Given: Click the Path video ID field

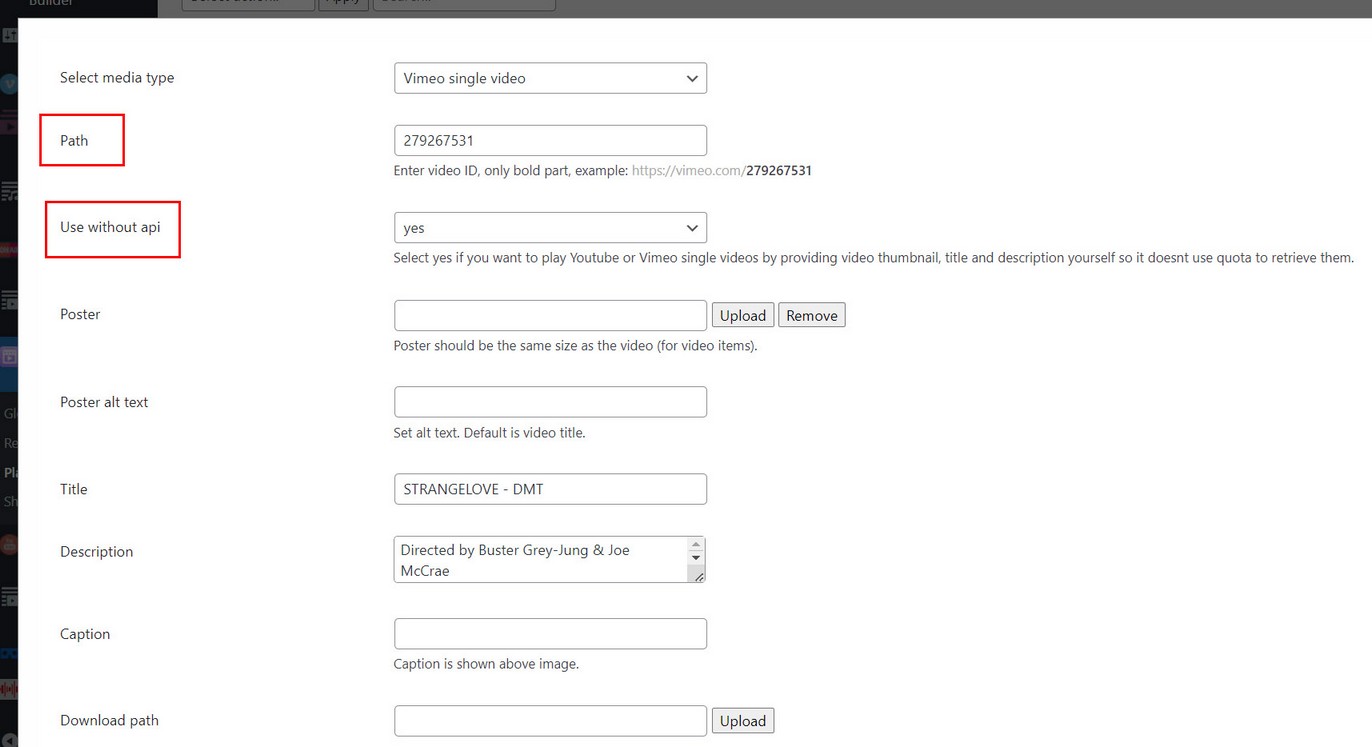Looking at the screenshot, I should pyautogui.click(x=550, y=141).
